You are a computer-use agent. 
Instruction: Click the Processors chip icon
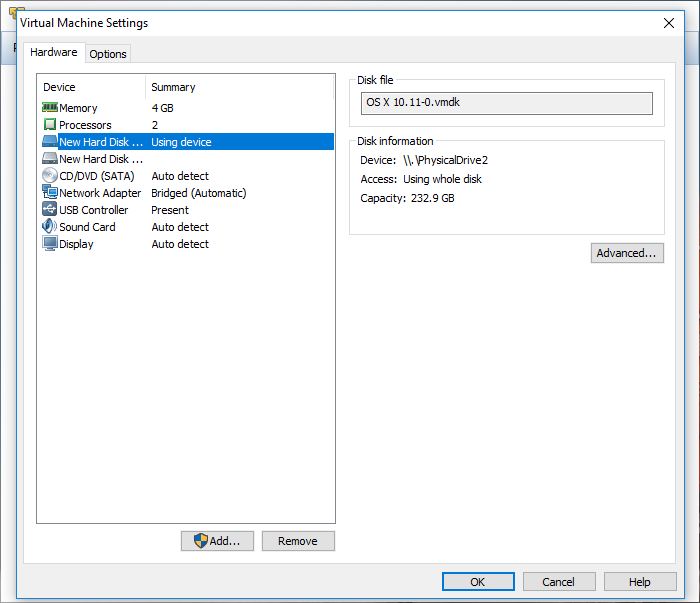[x=50, y=124]
